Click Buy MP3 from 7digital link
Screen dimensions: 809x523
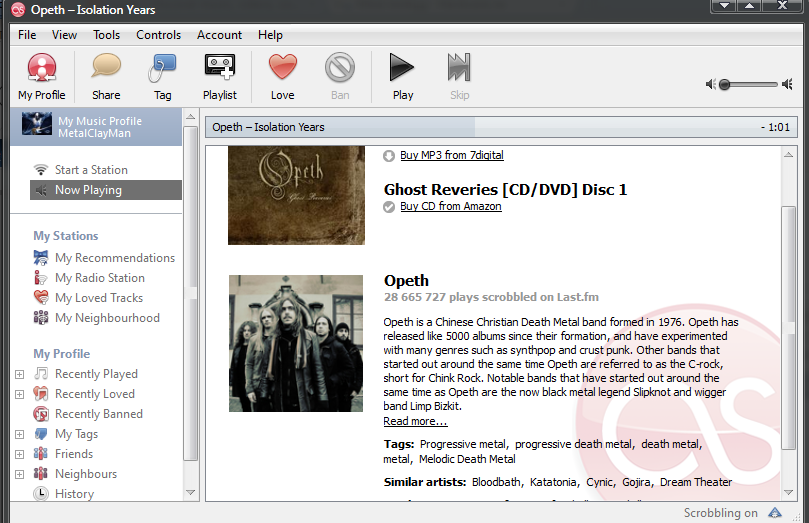coord(452,155)
